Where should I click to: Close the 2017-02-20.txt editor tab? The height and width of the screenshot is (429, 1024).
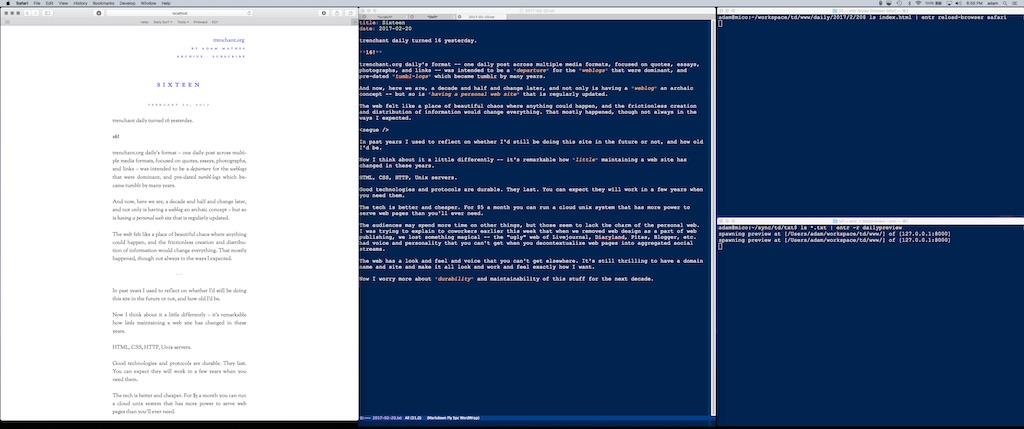(460, 17)
